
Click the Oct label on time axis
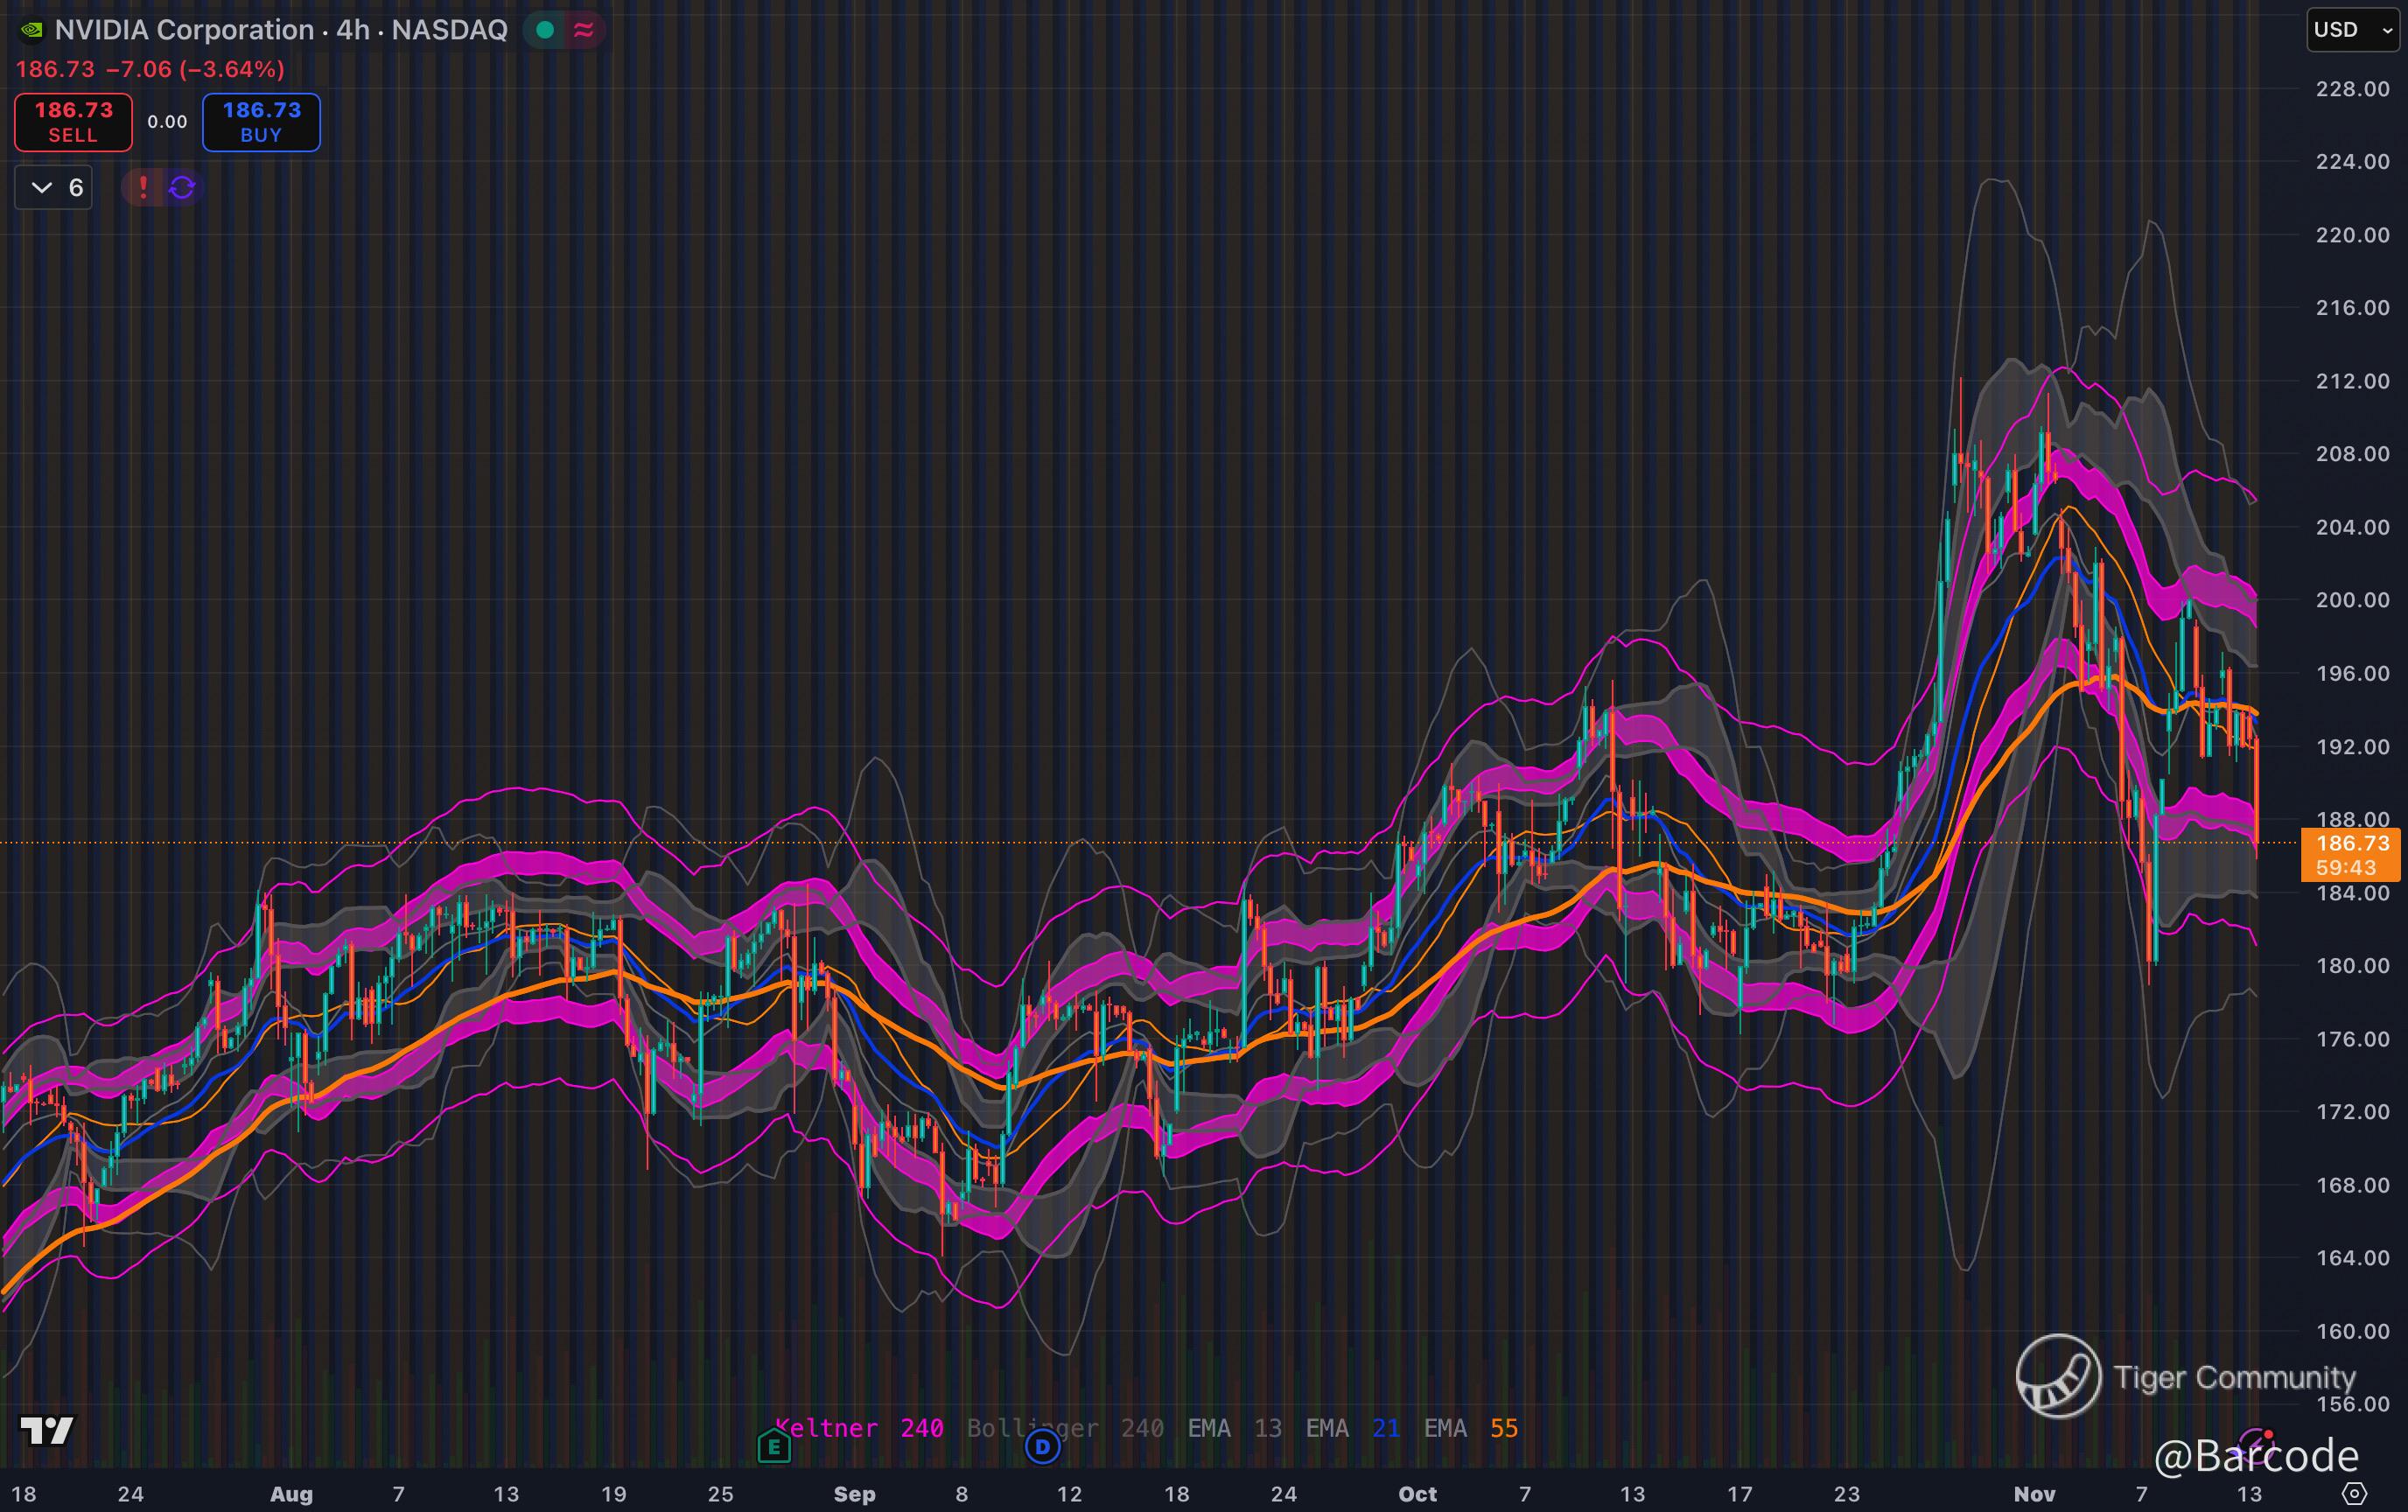click(1417, 1494)
